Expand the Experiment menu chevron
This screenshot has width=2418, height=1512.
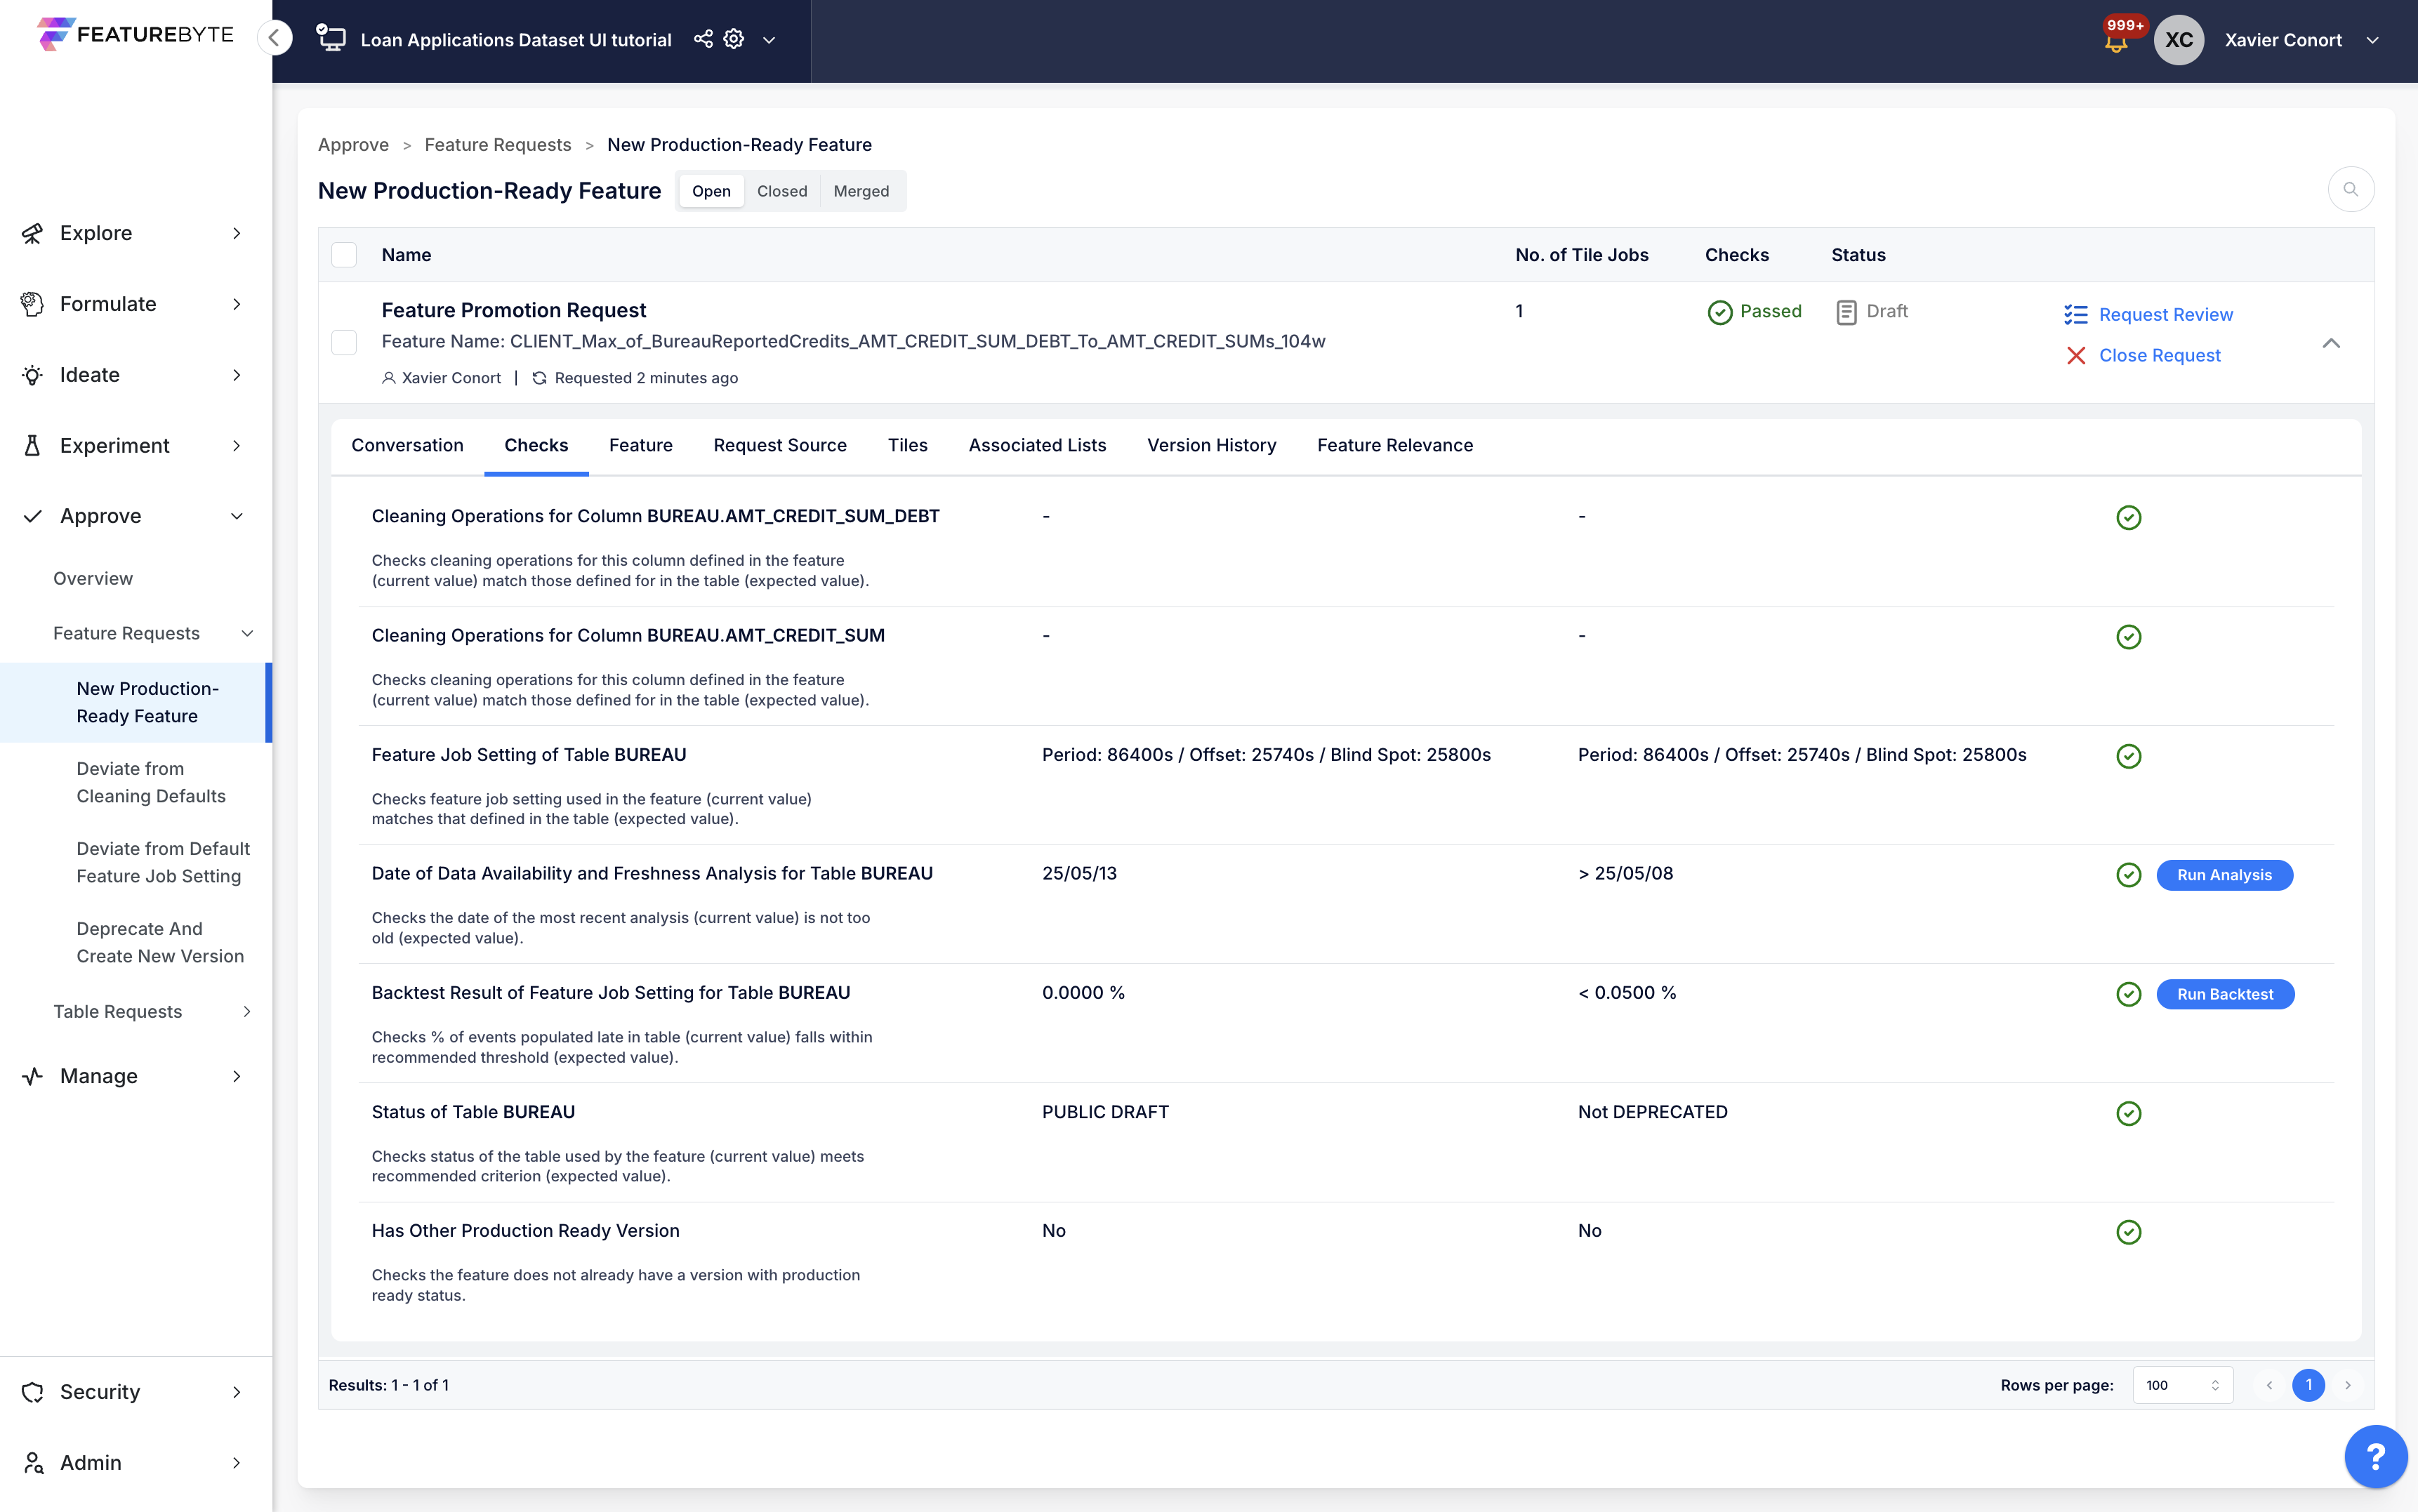pos(237,446)
